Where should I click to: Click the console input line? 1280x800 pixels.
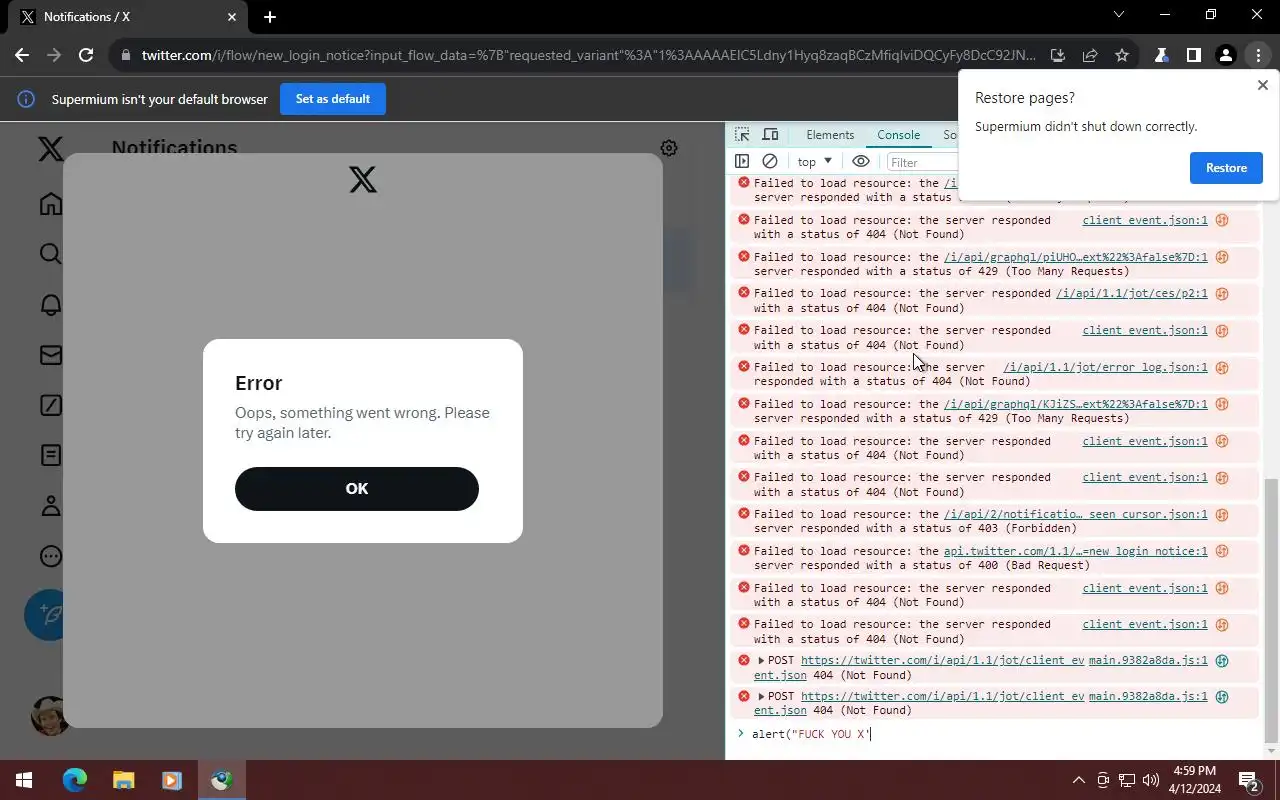pyautogui.click(x=1000, y=734)
